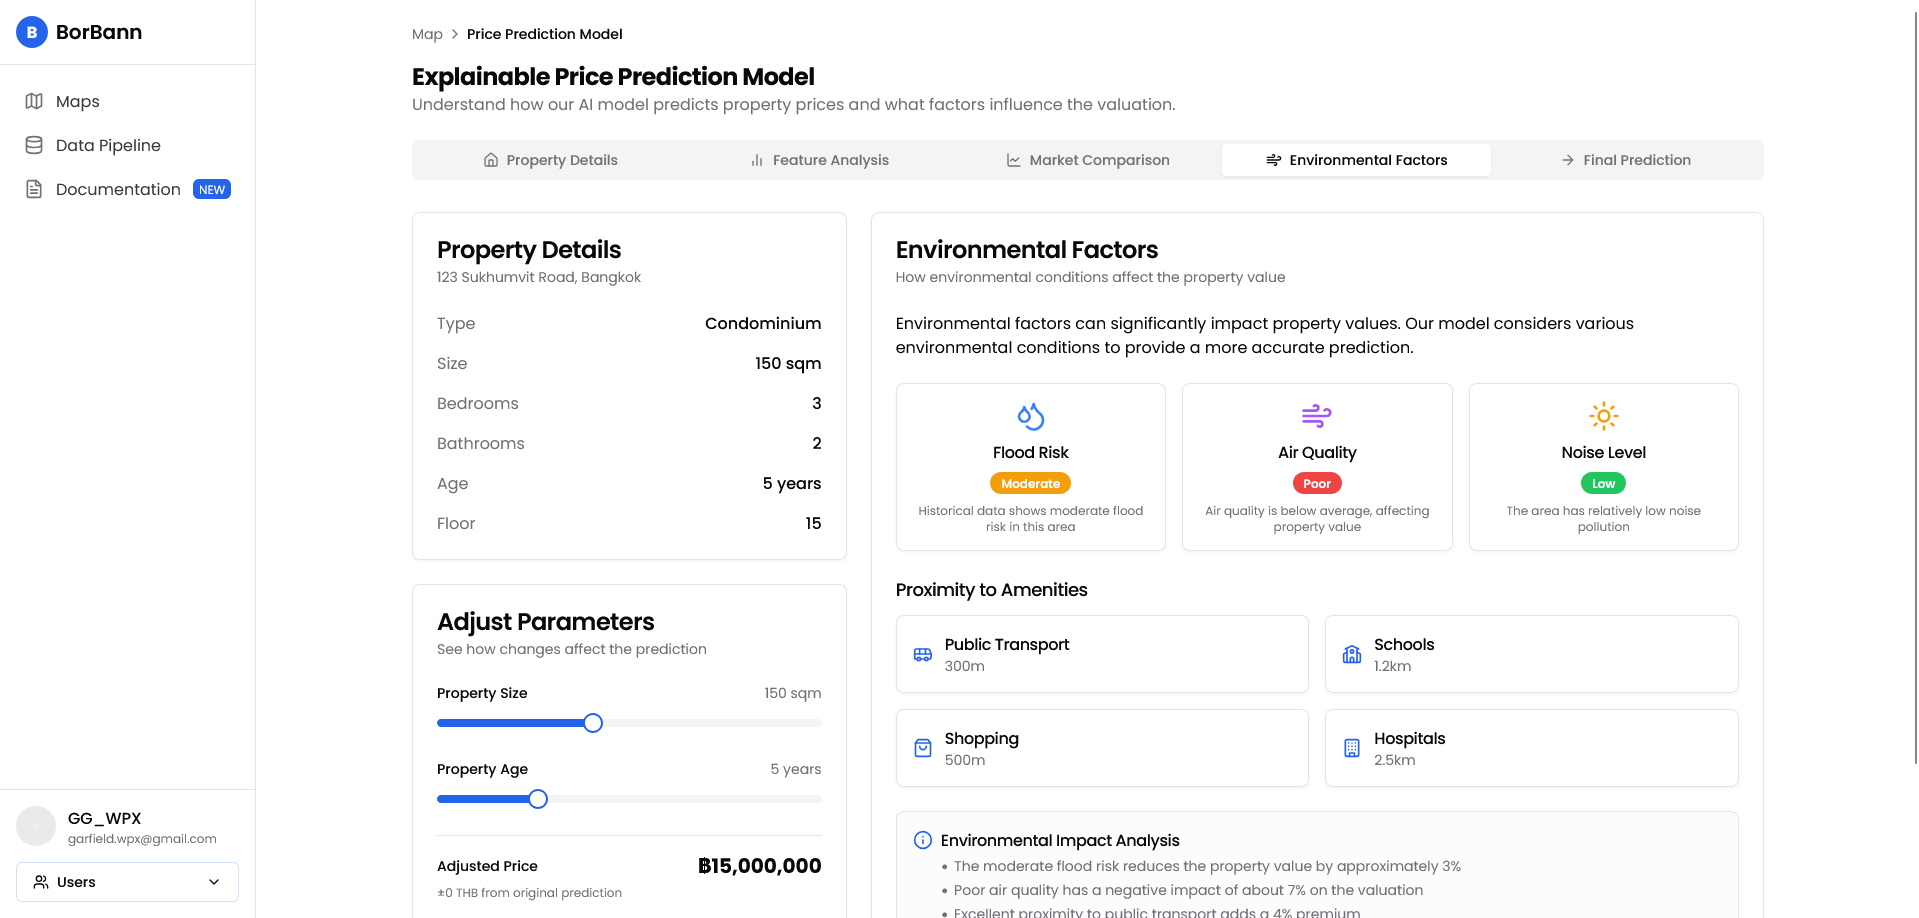Click the Environmental Impact Analysis info icon

click(922, 840)
